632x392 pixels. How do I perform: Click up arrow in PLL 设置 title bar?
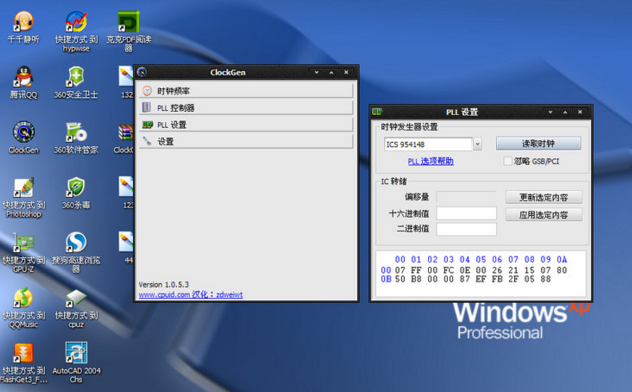565,112
